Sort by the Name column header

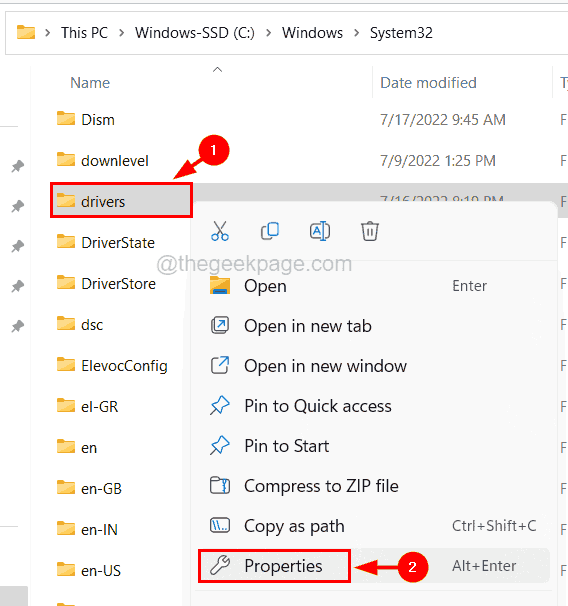tap(90, 83)
